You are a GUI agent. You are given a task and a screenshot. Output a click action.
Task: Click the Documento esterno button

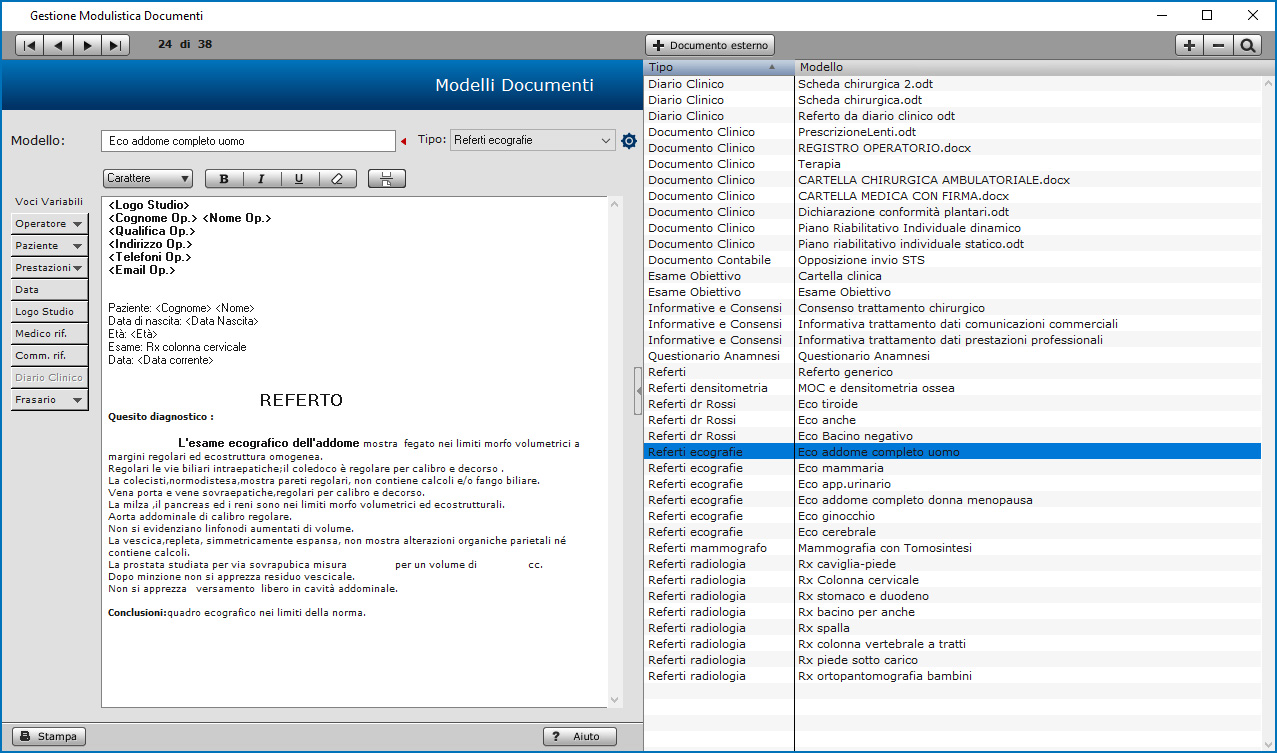click(x=710, y=45)
